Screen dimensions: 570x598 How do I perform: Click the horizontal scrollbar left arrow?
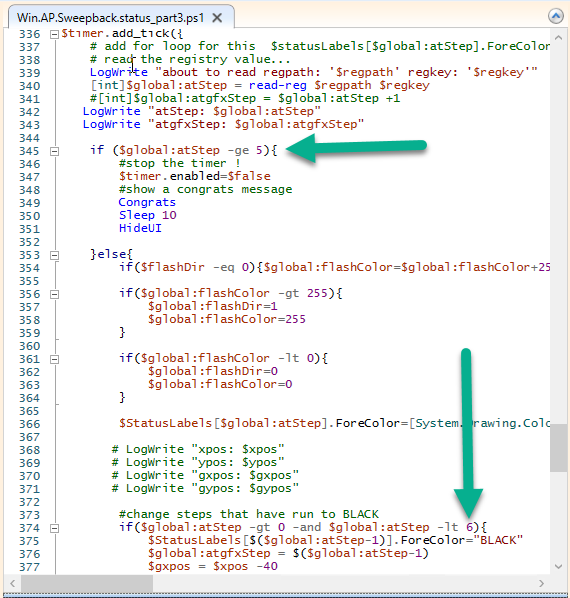point(13,583)
